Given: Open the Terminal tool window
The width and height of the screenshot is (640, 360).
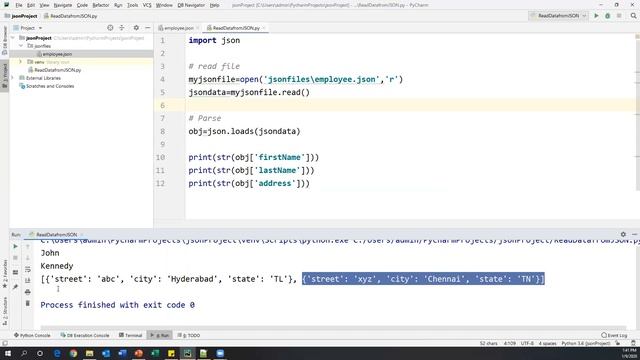Looking at the screenshot, I should coord(130,335).
